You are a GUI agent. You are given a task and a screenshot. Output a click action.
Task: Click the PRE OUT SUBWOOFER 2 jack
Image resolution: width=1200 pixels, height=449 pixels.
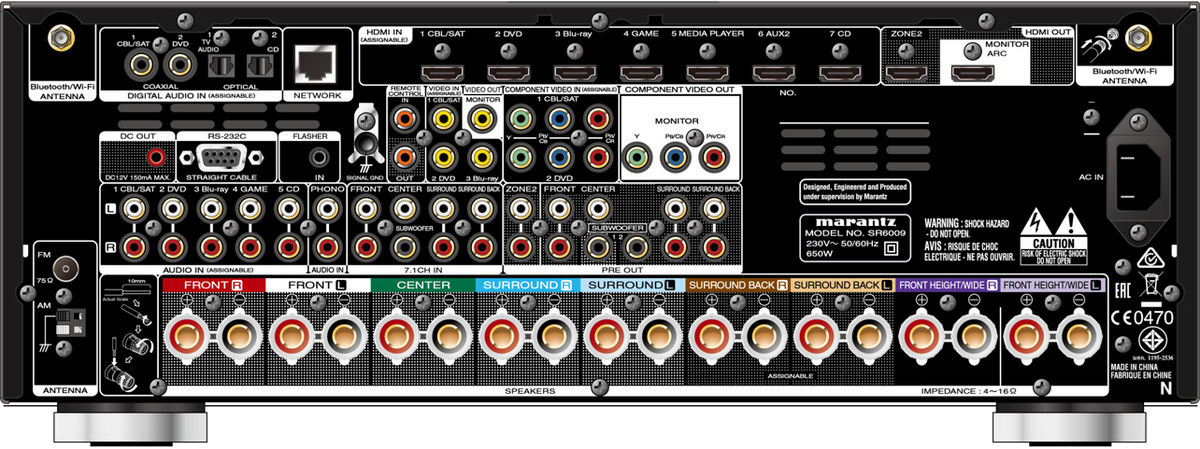(x=636, y=247)
